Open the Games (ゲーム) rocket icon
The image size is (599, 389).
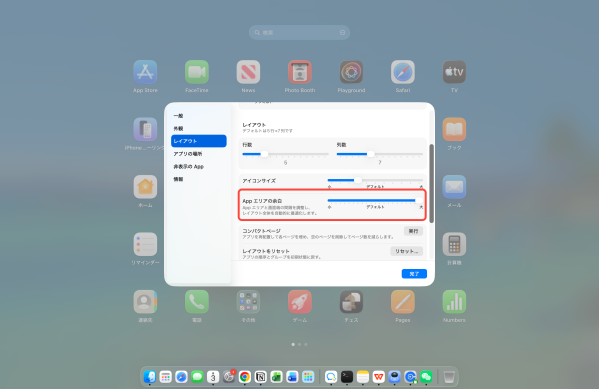pos(300,301)
